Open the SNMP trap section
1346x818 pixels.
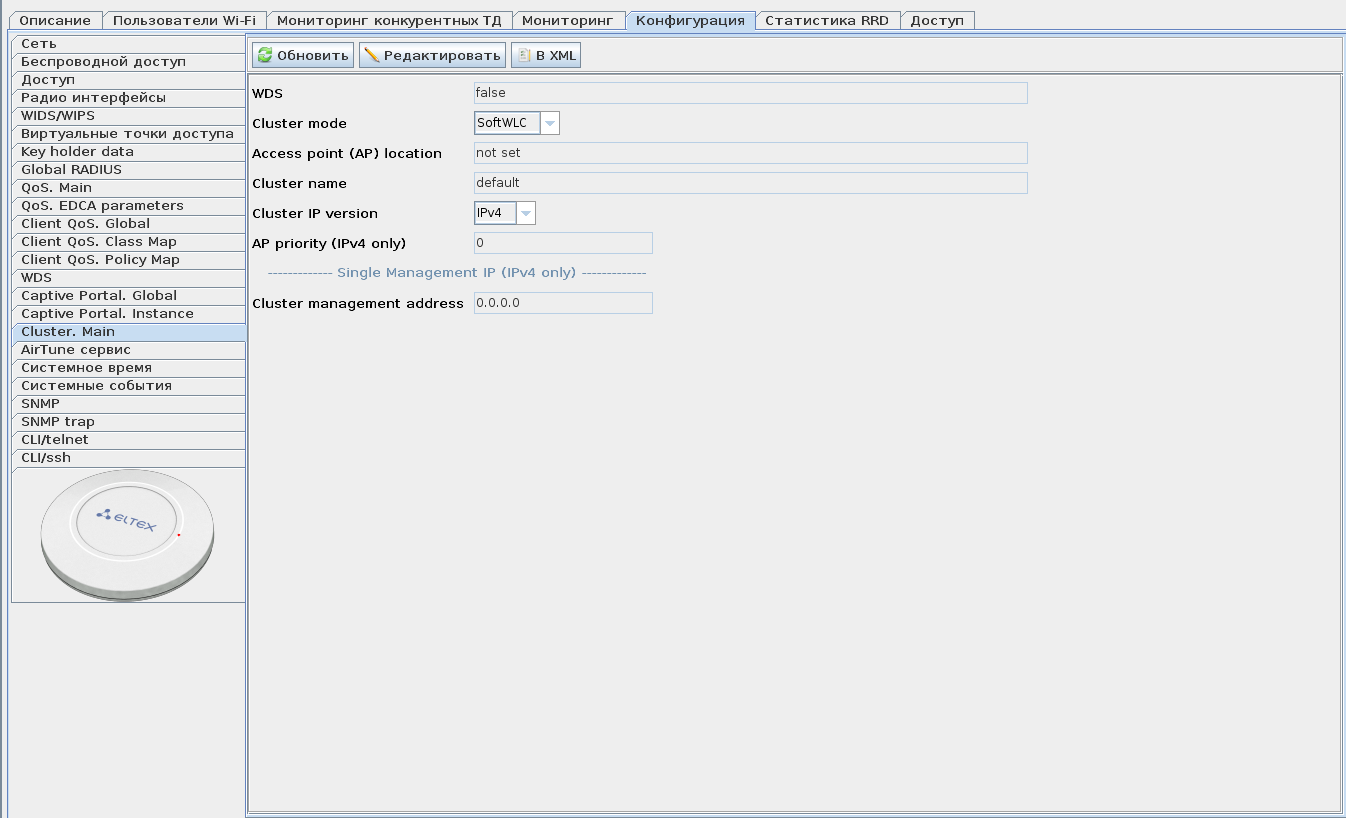pos(128,422)
